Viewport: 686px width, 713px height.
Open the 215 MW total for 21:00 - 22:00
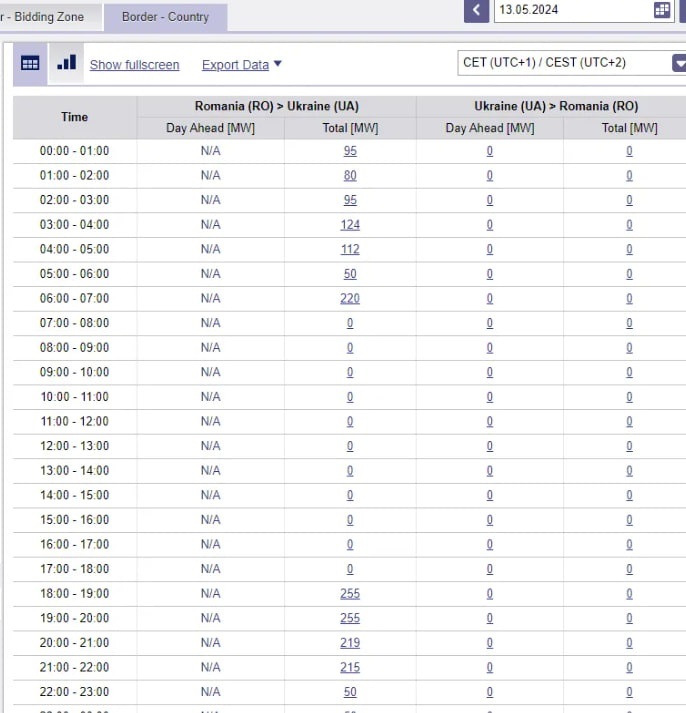tap(350, 668)
